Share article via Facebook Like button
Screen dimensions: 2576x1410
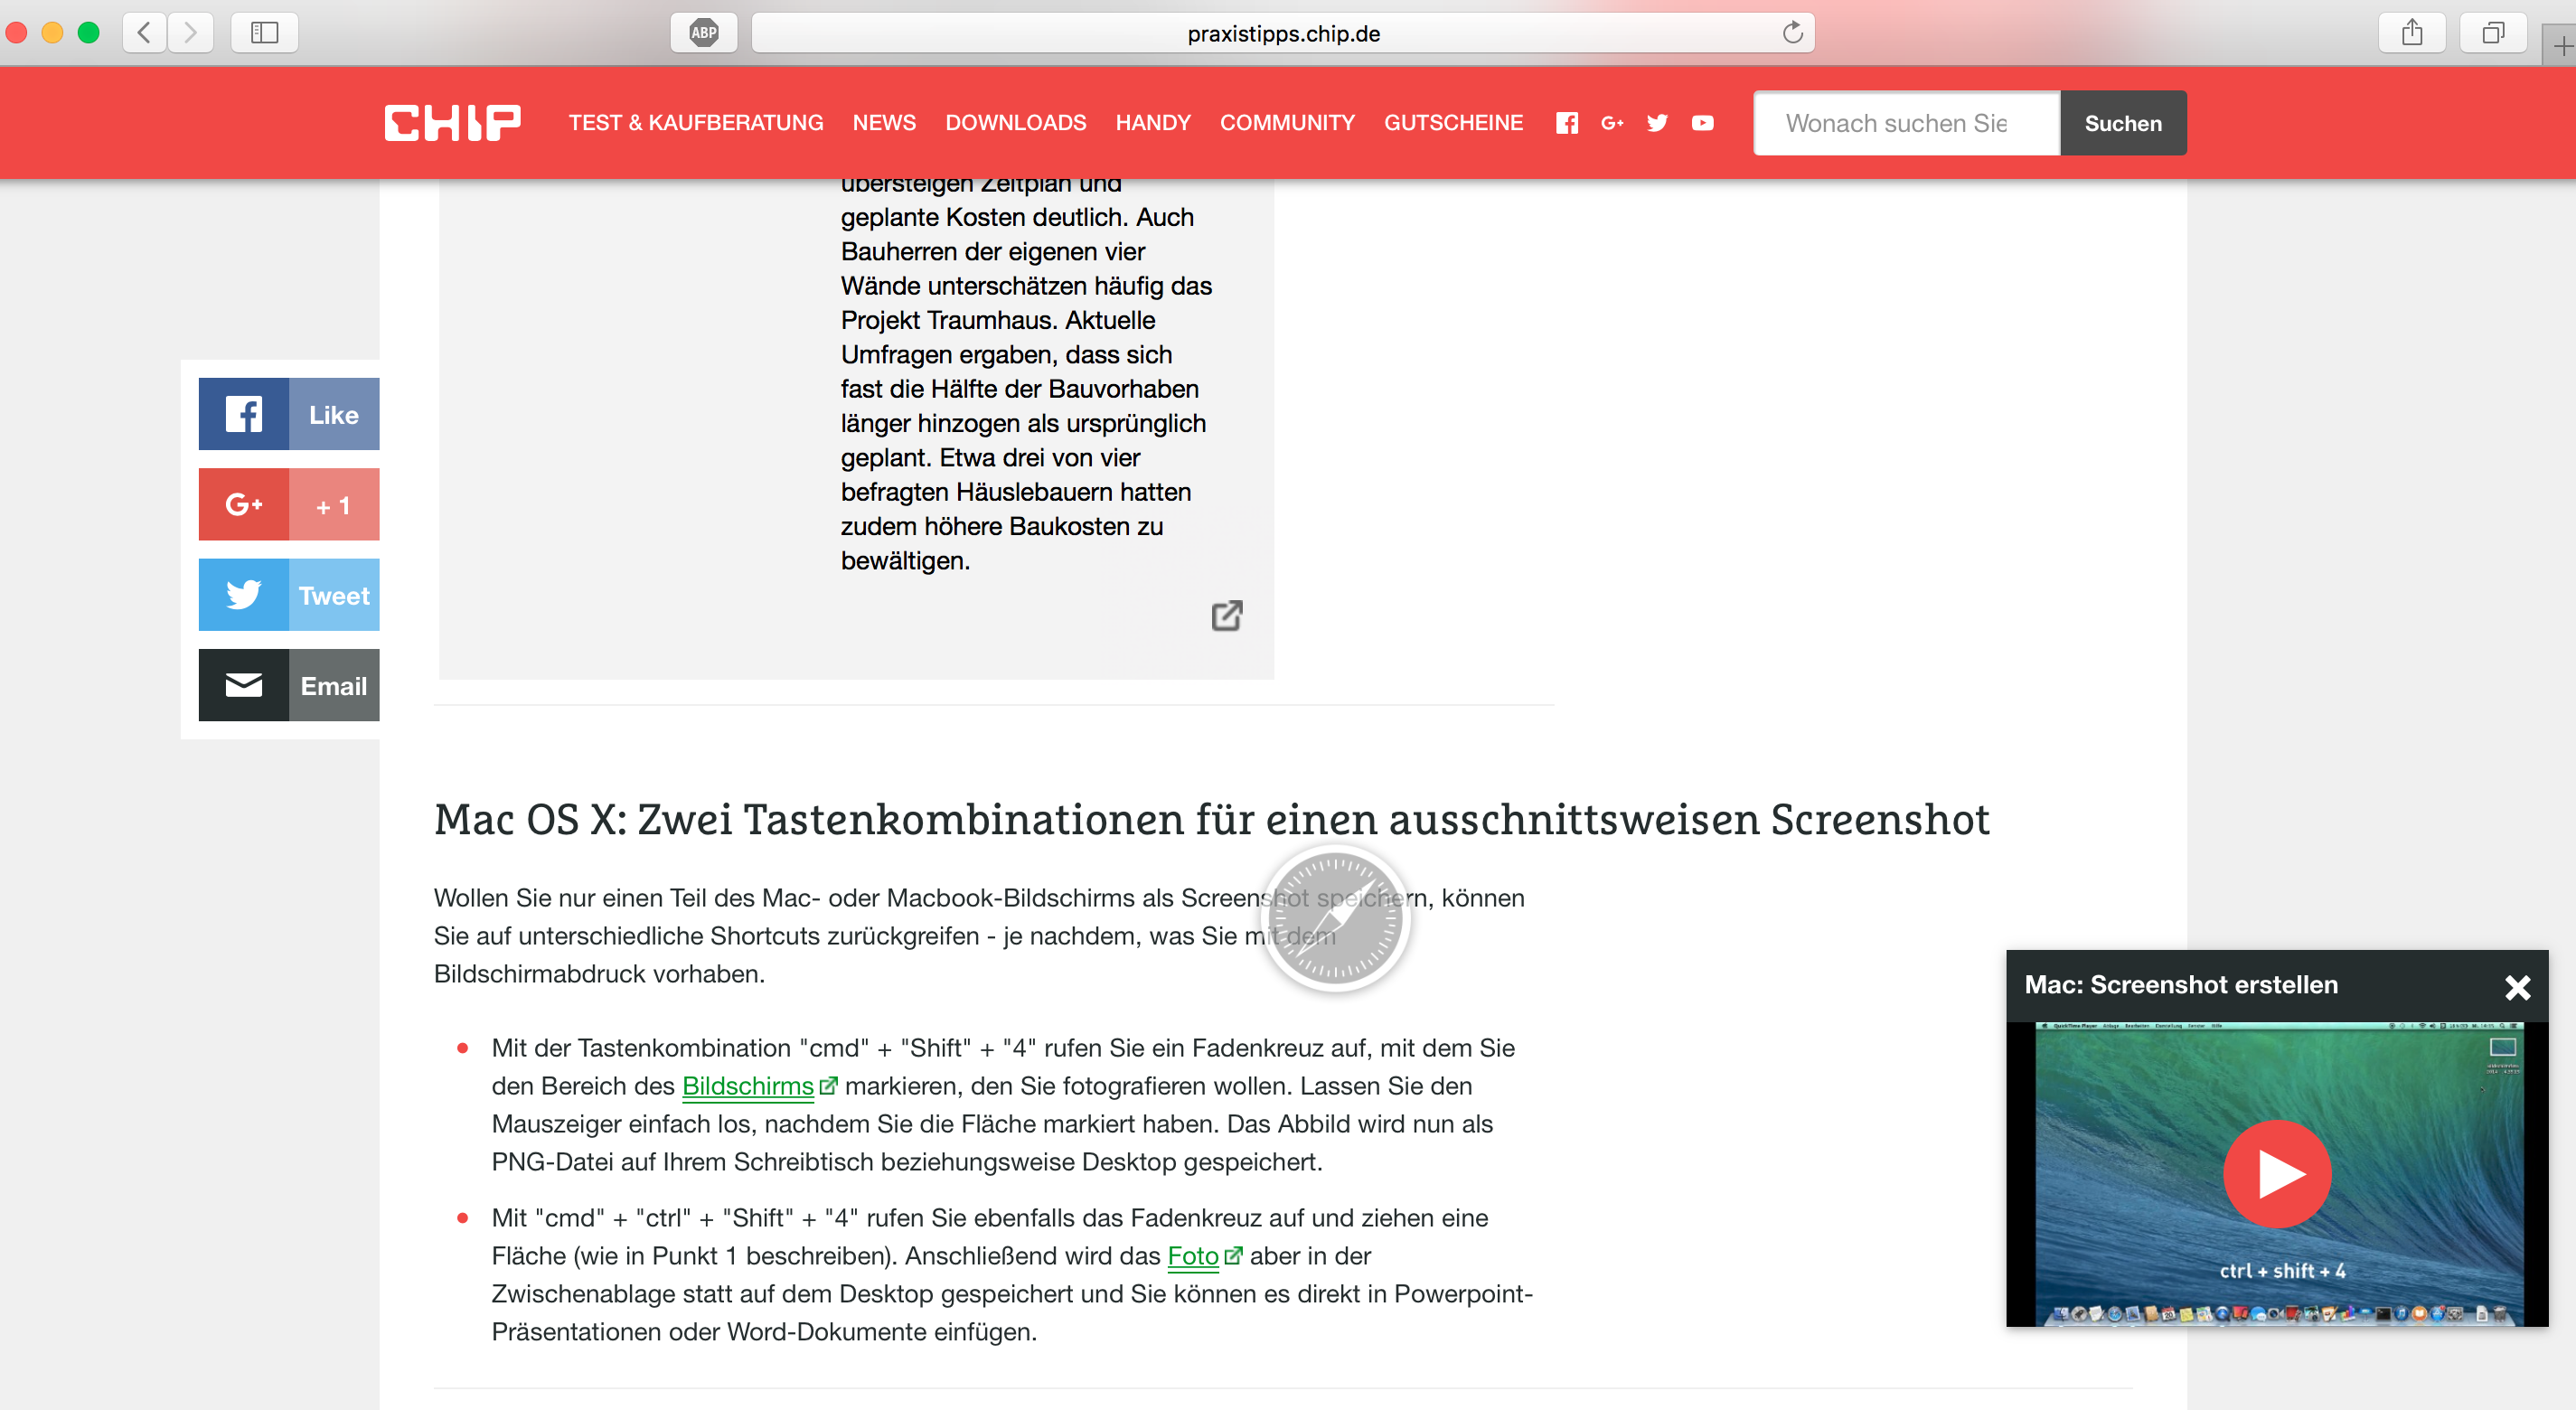coord(288,414)
